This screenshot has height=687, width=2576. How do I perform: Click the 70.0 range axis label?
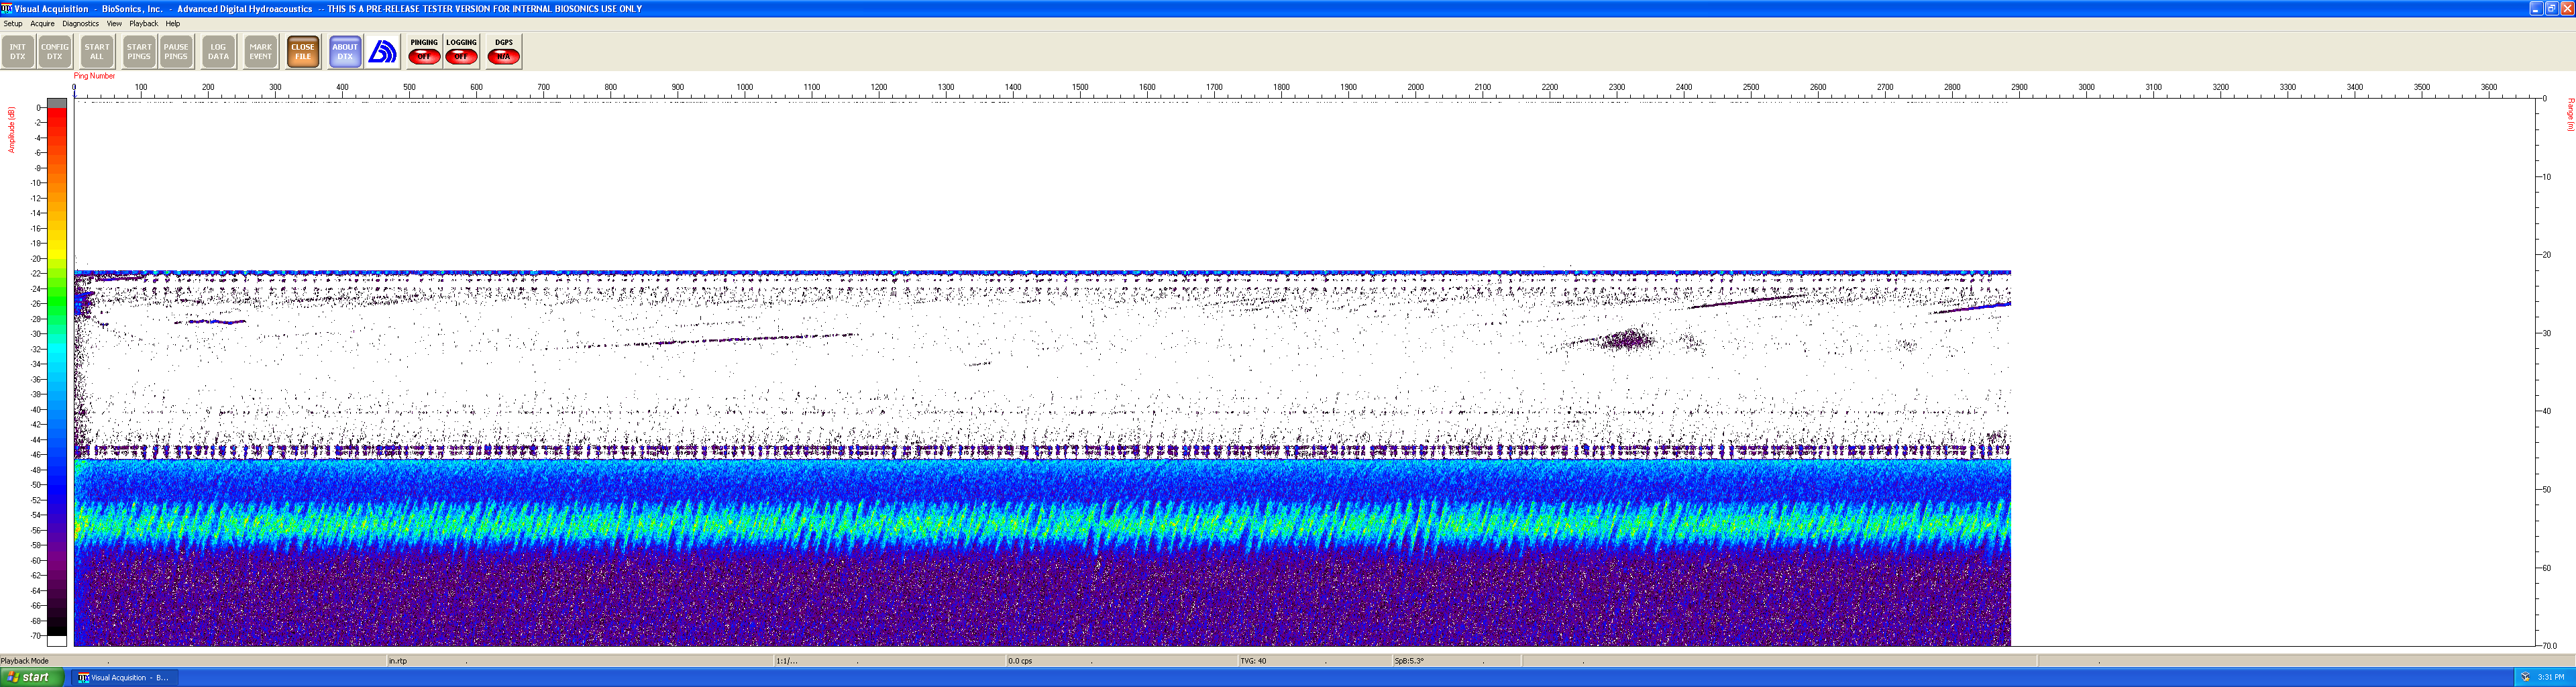tap(2550, 646)
